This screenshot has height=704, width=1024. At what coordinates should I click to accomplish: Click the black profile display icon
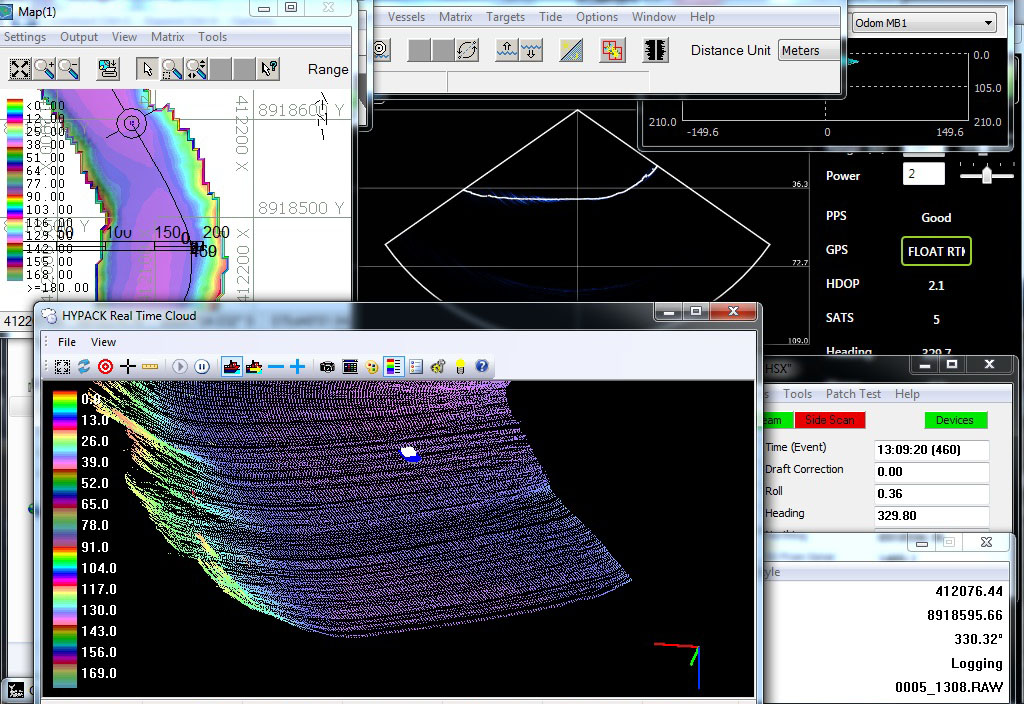(655, 50)
